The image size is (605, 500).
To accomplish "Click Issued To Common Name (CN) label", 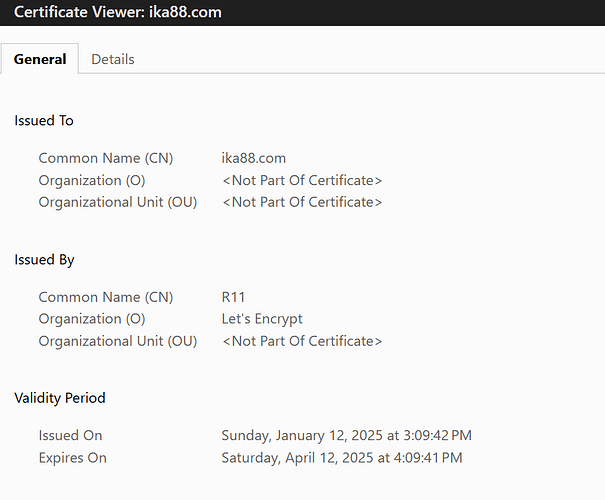I will coord(105,158).
